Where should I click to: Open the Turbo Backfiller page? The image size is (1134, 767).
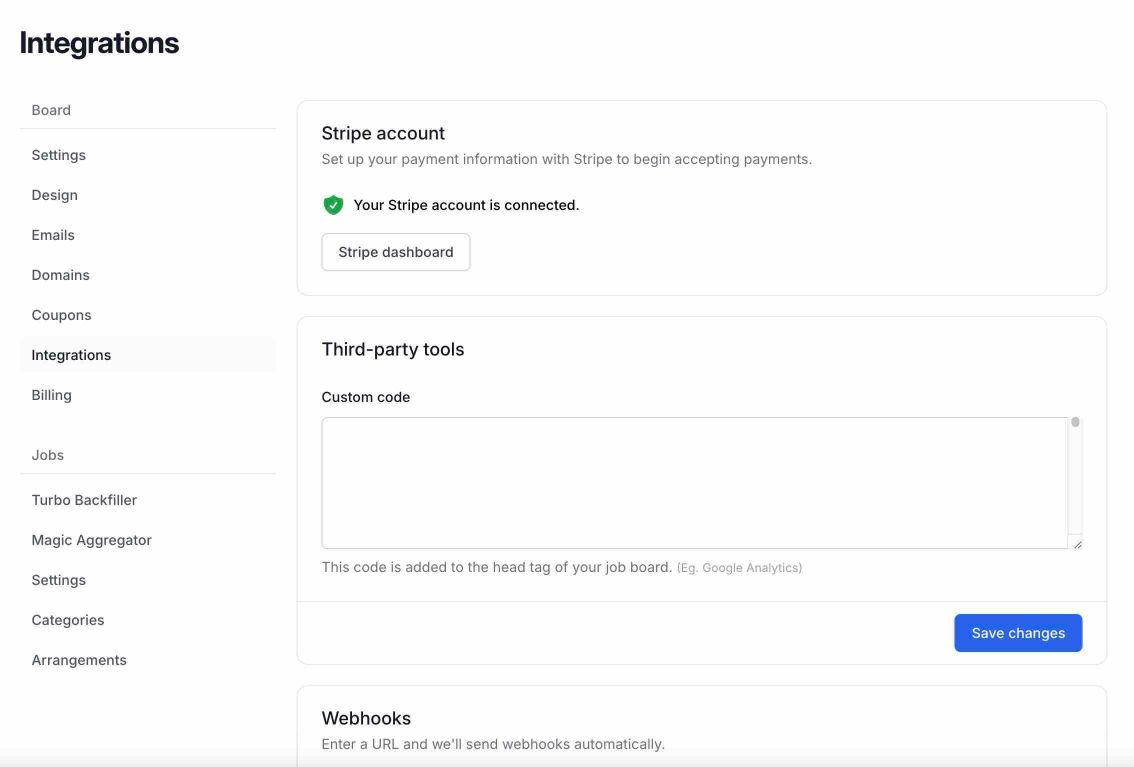(84, 499)
